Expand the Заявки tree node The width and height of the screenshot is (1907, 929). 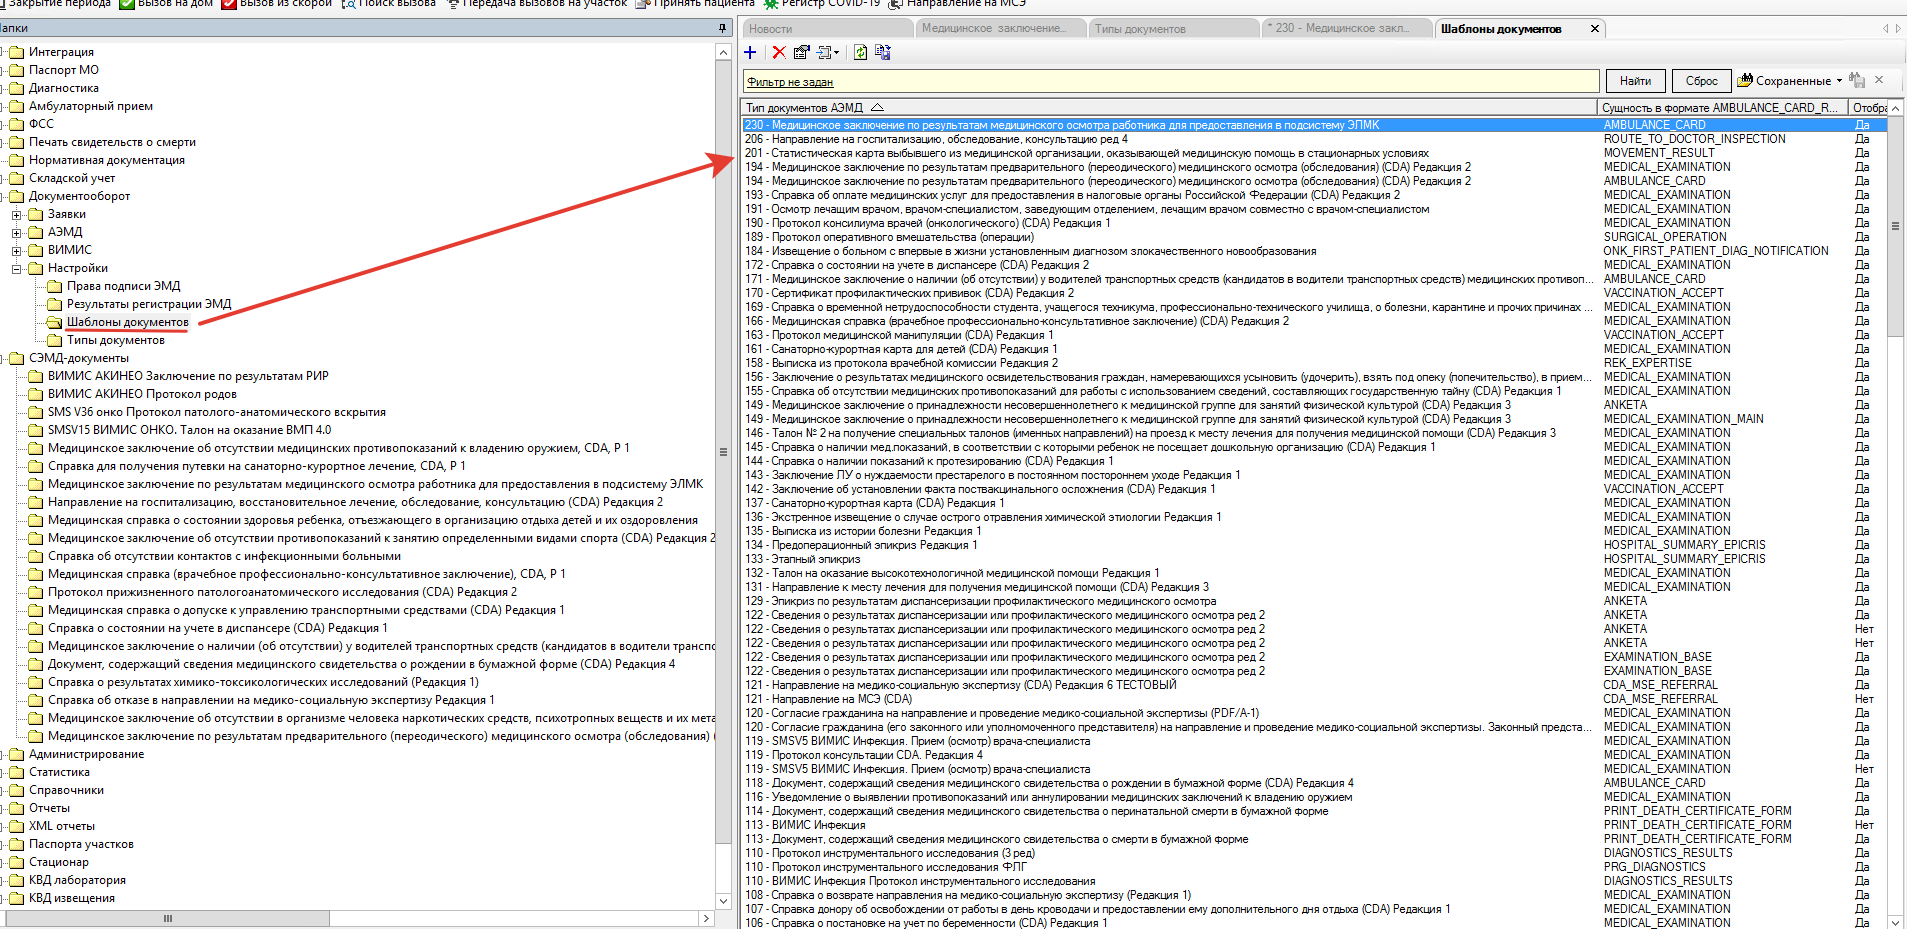(x=17, y=214)
